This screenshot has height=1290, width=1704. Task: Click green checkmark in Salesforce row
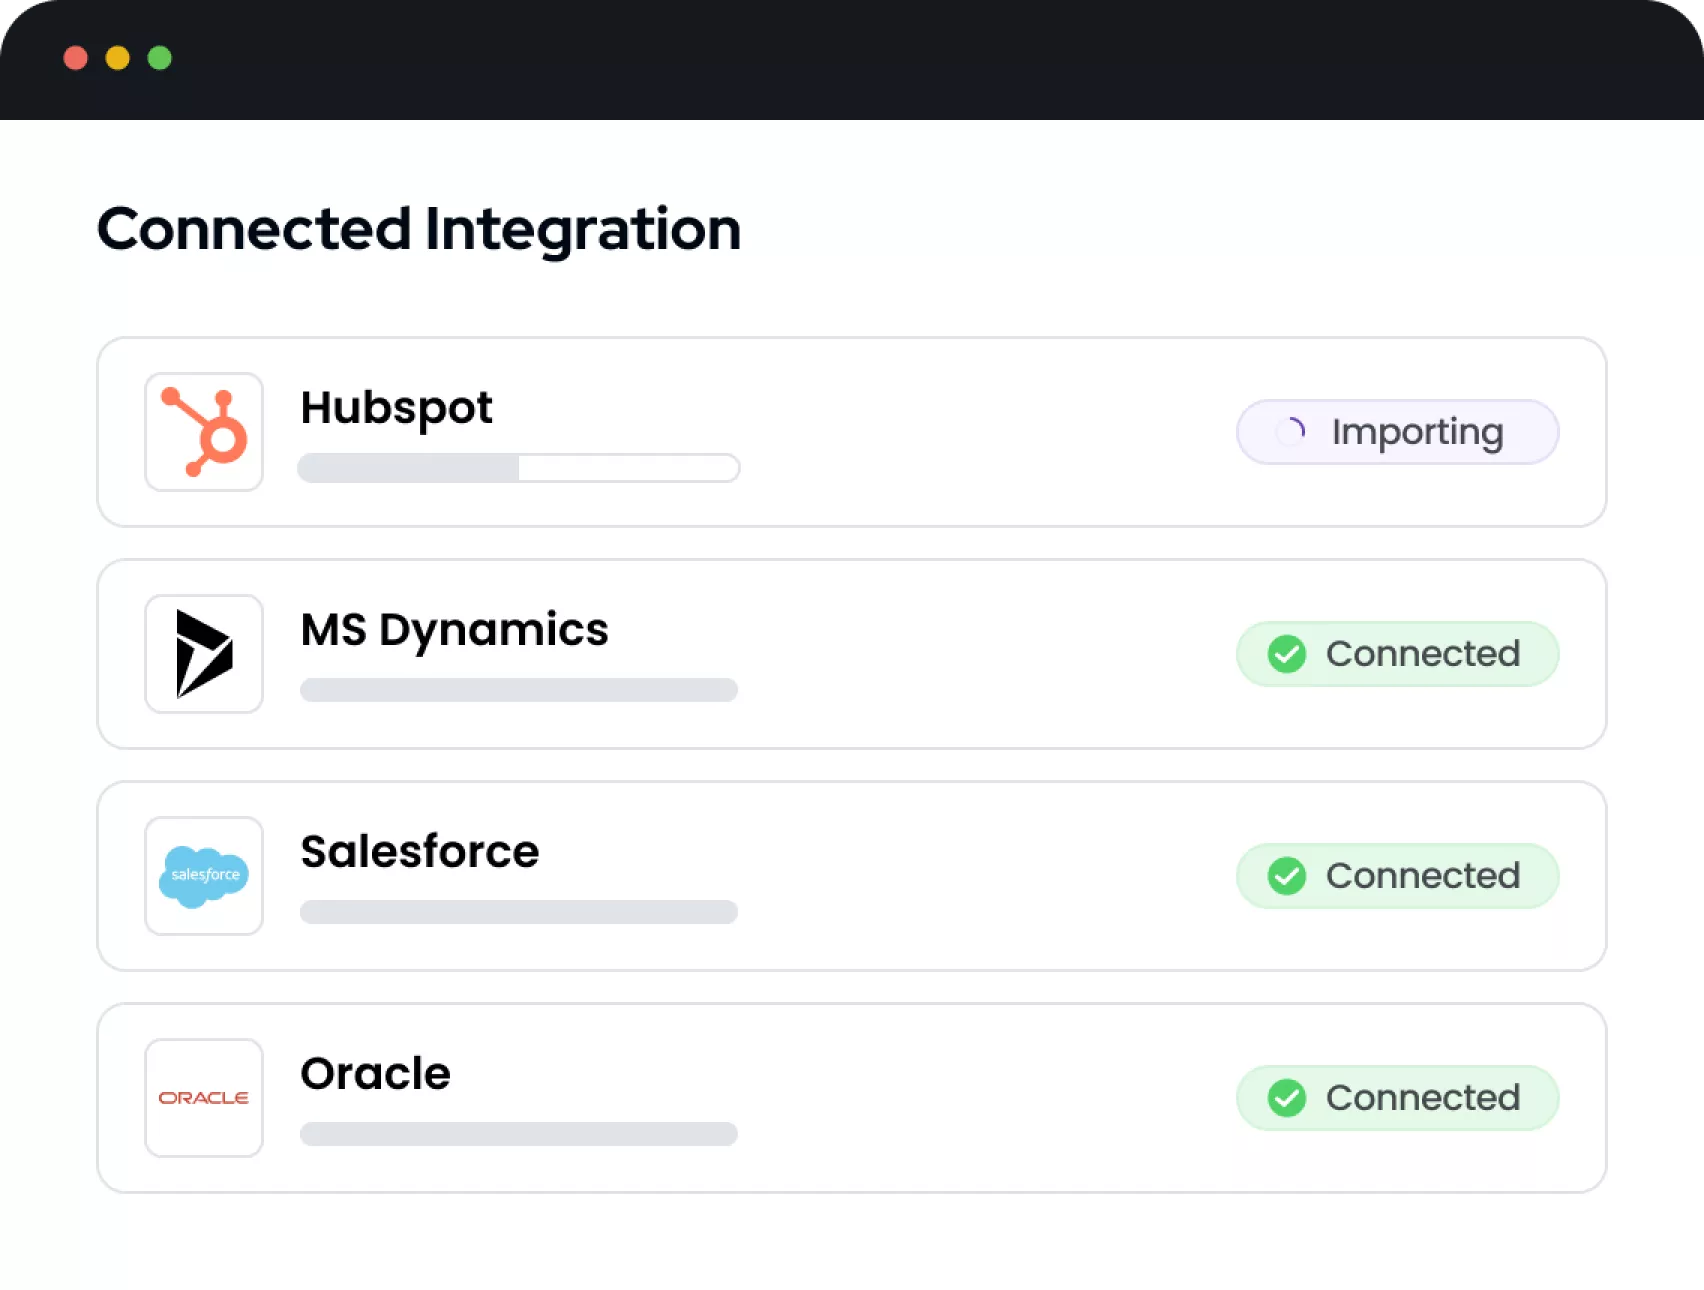(x=1287, y=876)
